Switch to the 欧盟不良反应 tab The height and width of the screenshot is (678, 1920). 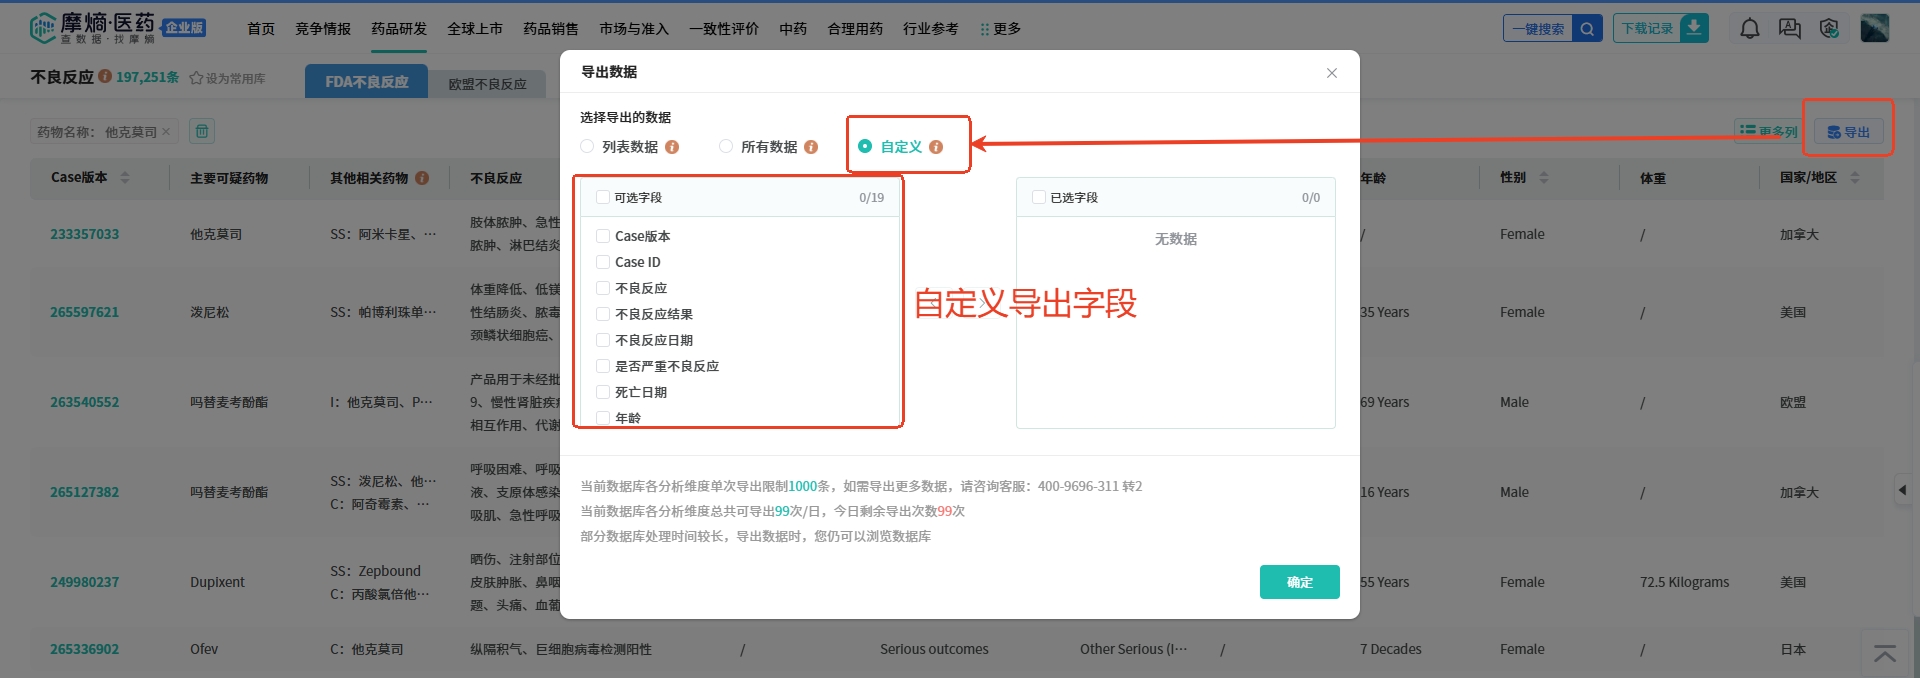pyautogui.click(x=487, y=84)
